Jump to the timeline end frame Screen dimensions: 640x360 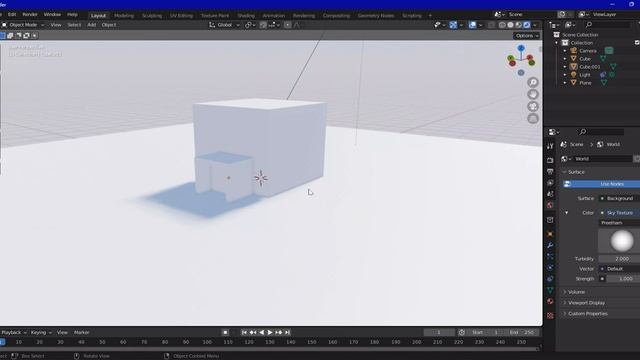point(287,332)
